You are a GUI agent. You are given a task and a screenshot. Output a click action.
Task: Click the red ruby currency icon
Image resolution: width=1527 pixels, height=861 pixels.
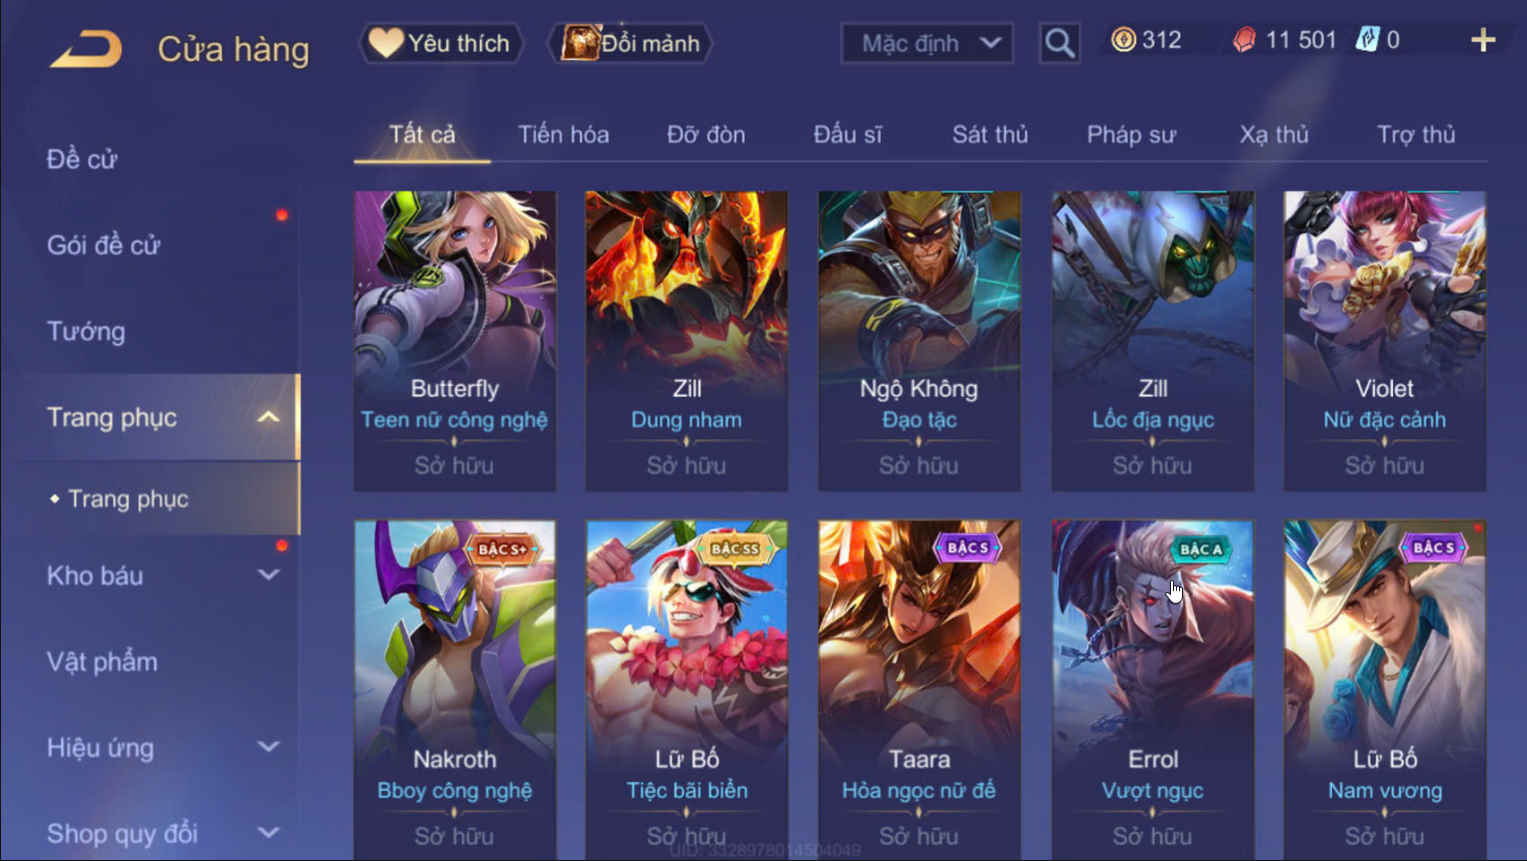[1244, 40]
